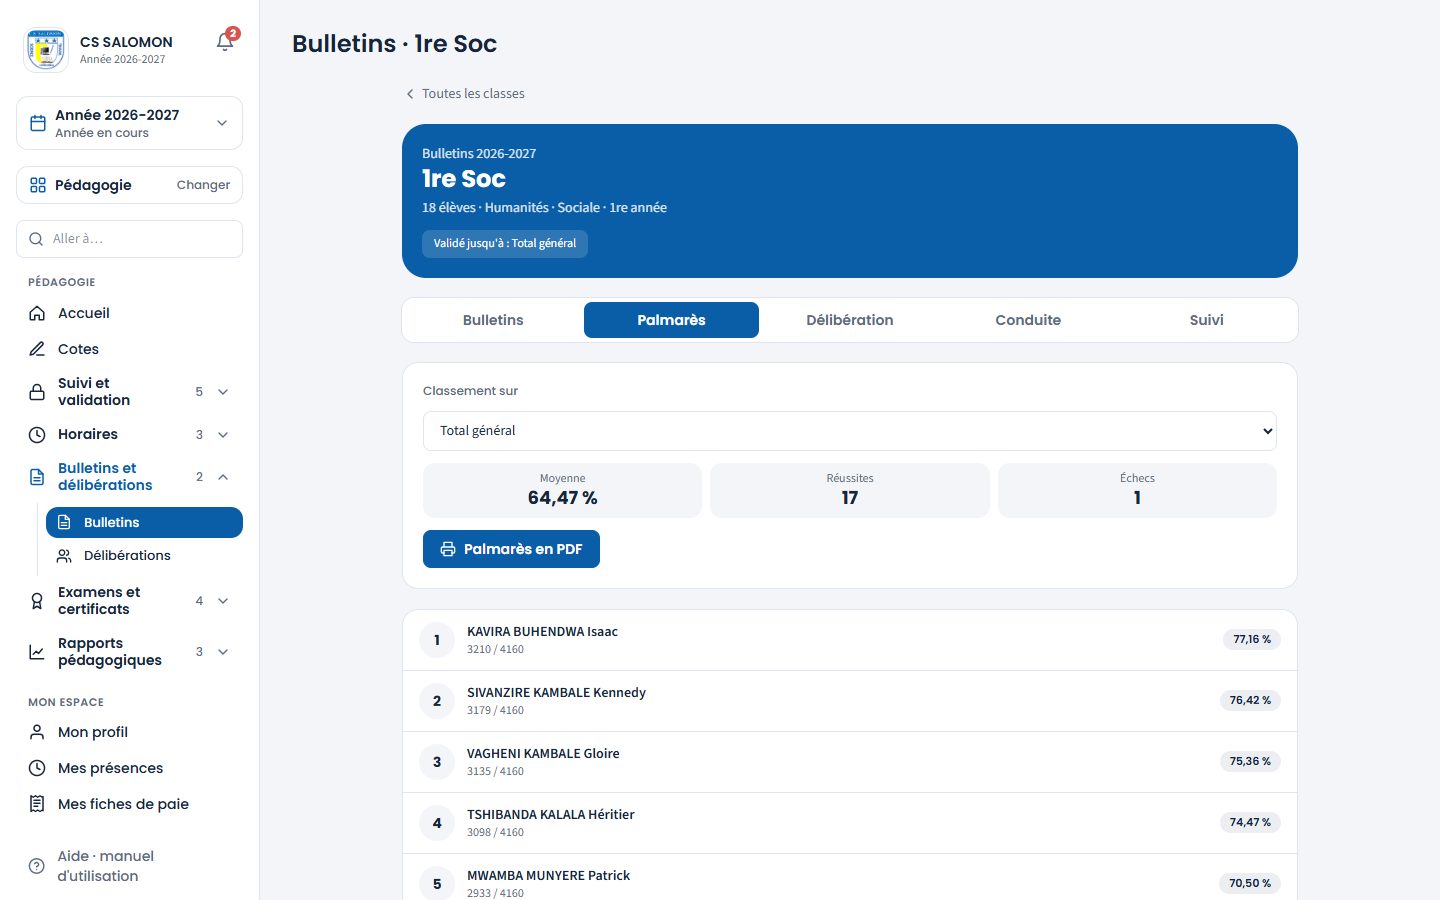This screenshot has width=1440, height=900.
Task: Click the Rapports pédagogiques chart icon
Action: pyautogui.click(x=37, y=652)
